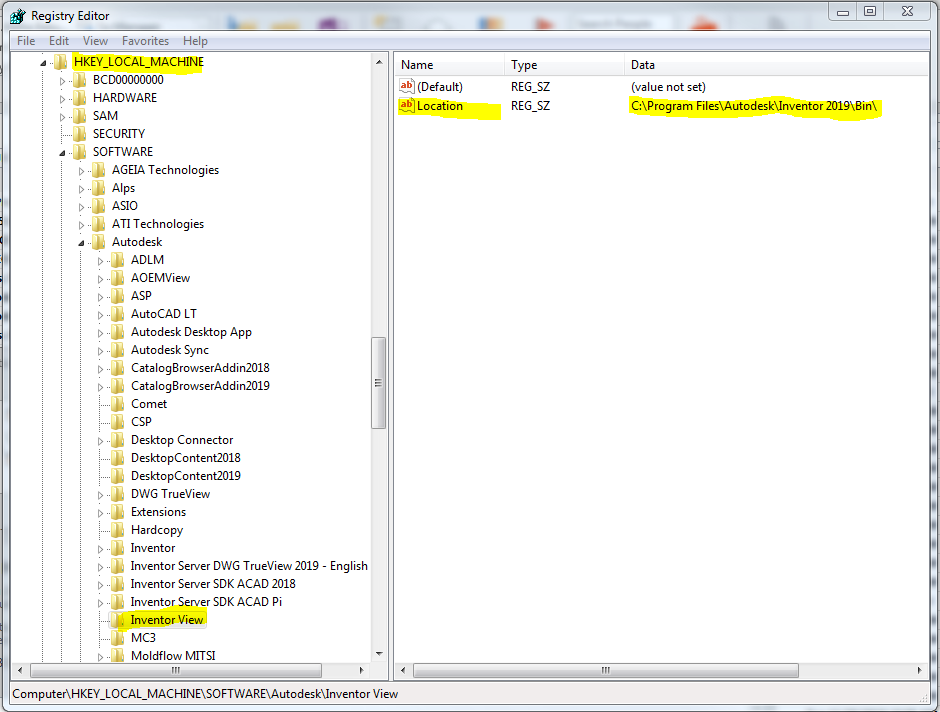Click the MC3 folder icon
Viewport: 940px width, 712px height.
pyautogui.click(x=118, y=638)
